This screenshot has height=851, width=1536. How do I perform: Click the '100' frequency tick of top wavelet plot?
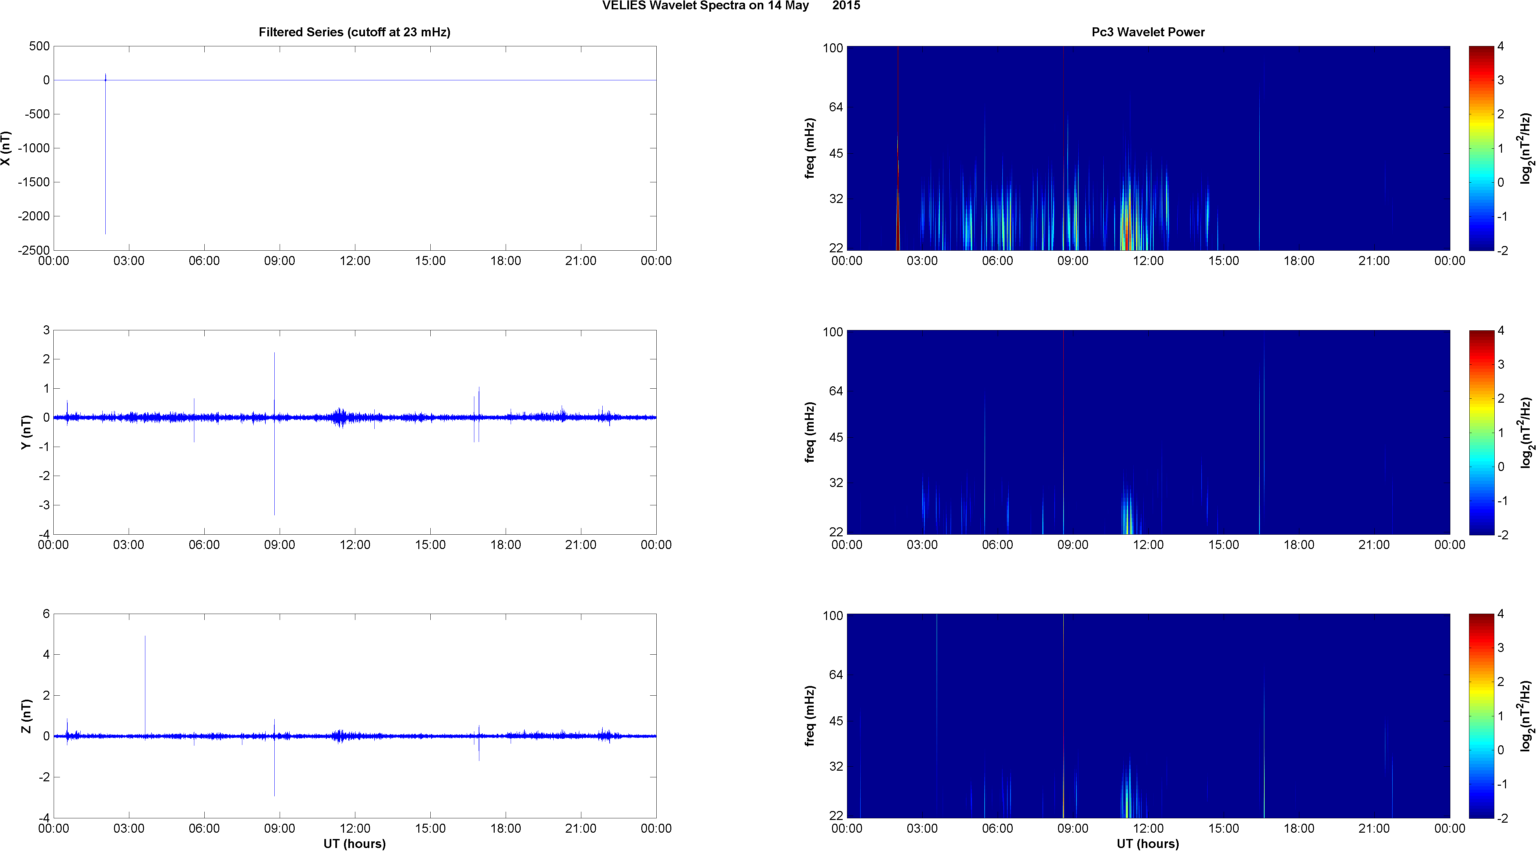(833, 47)
